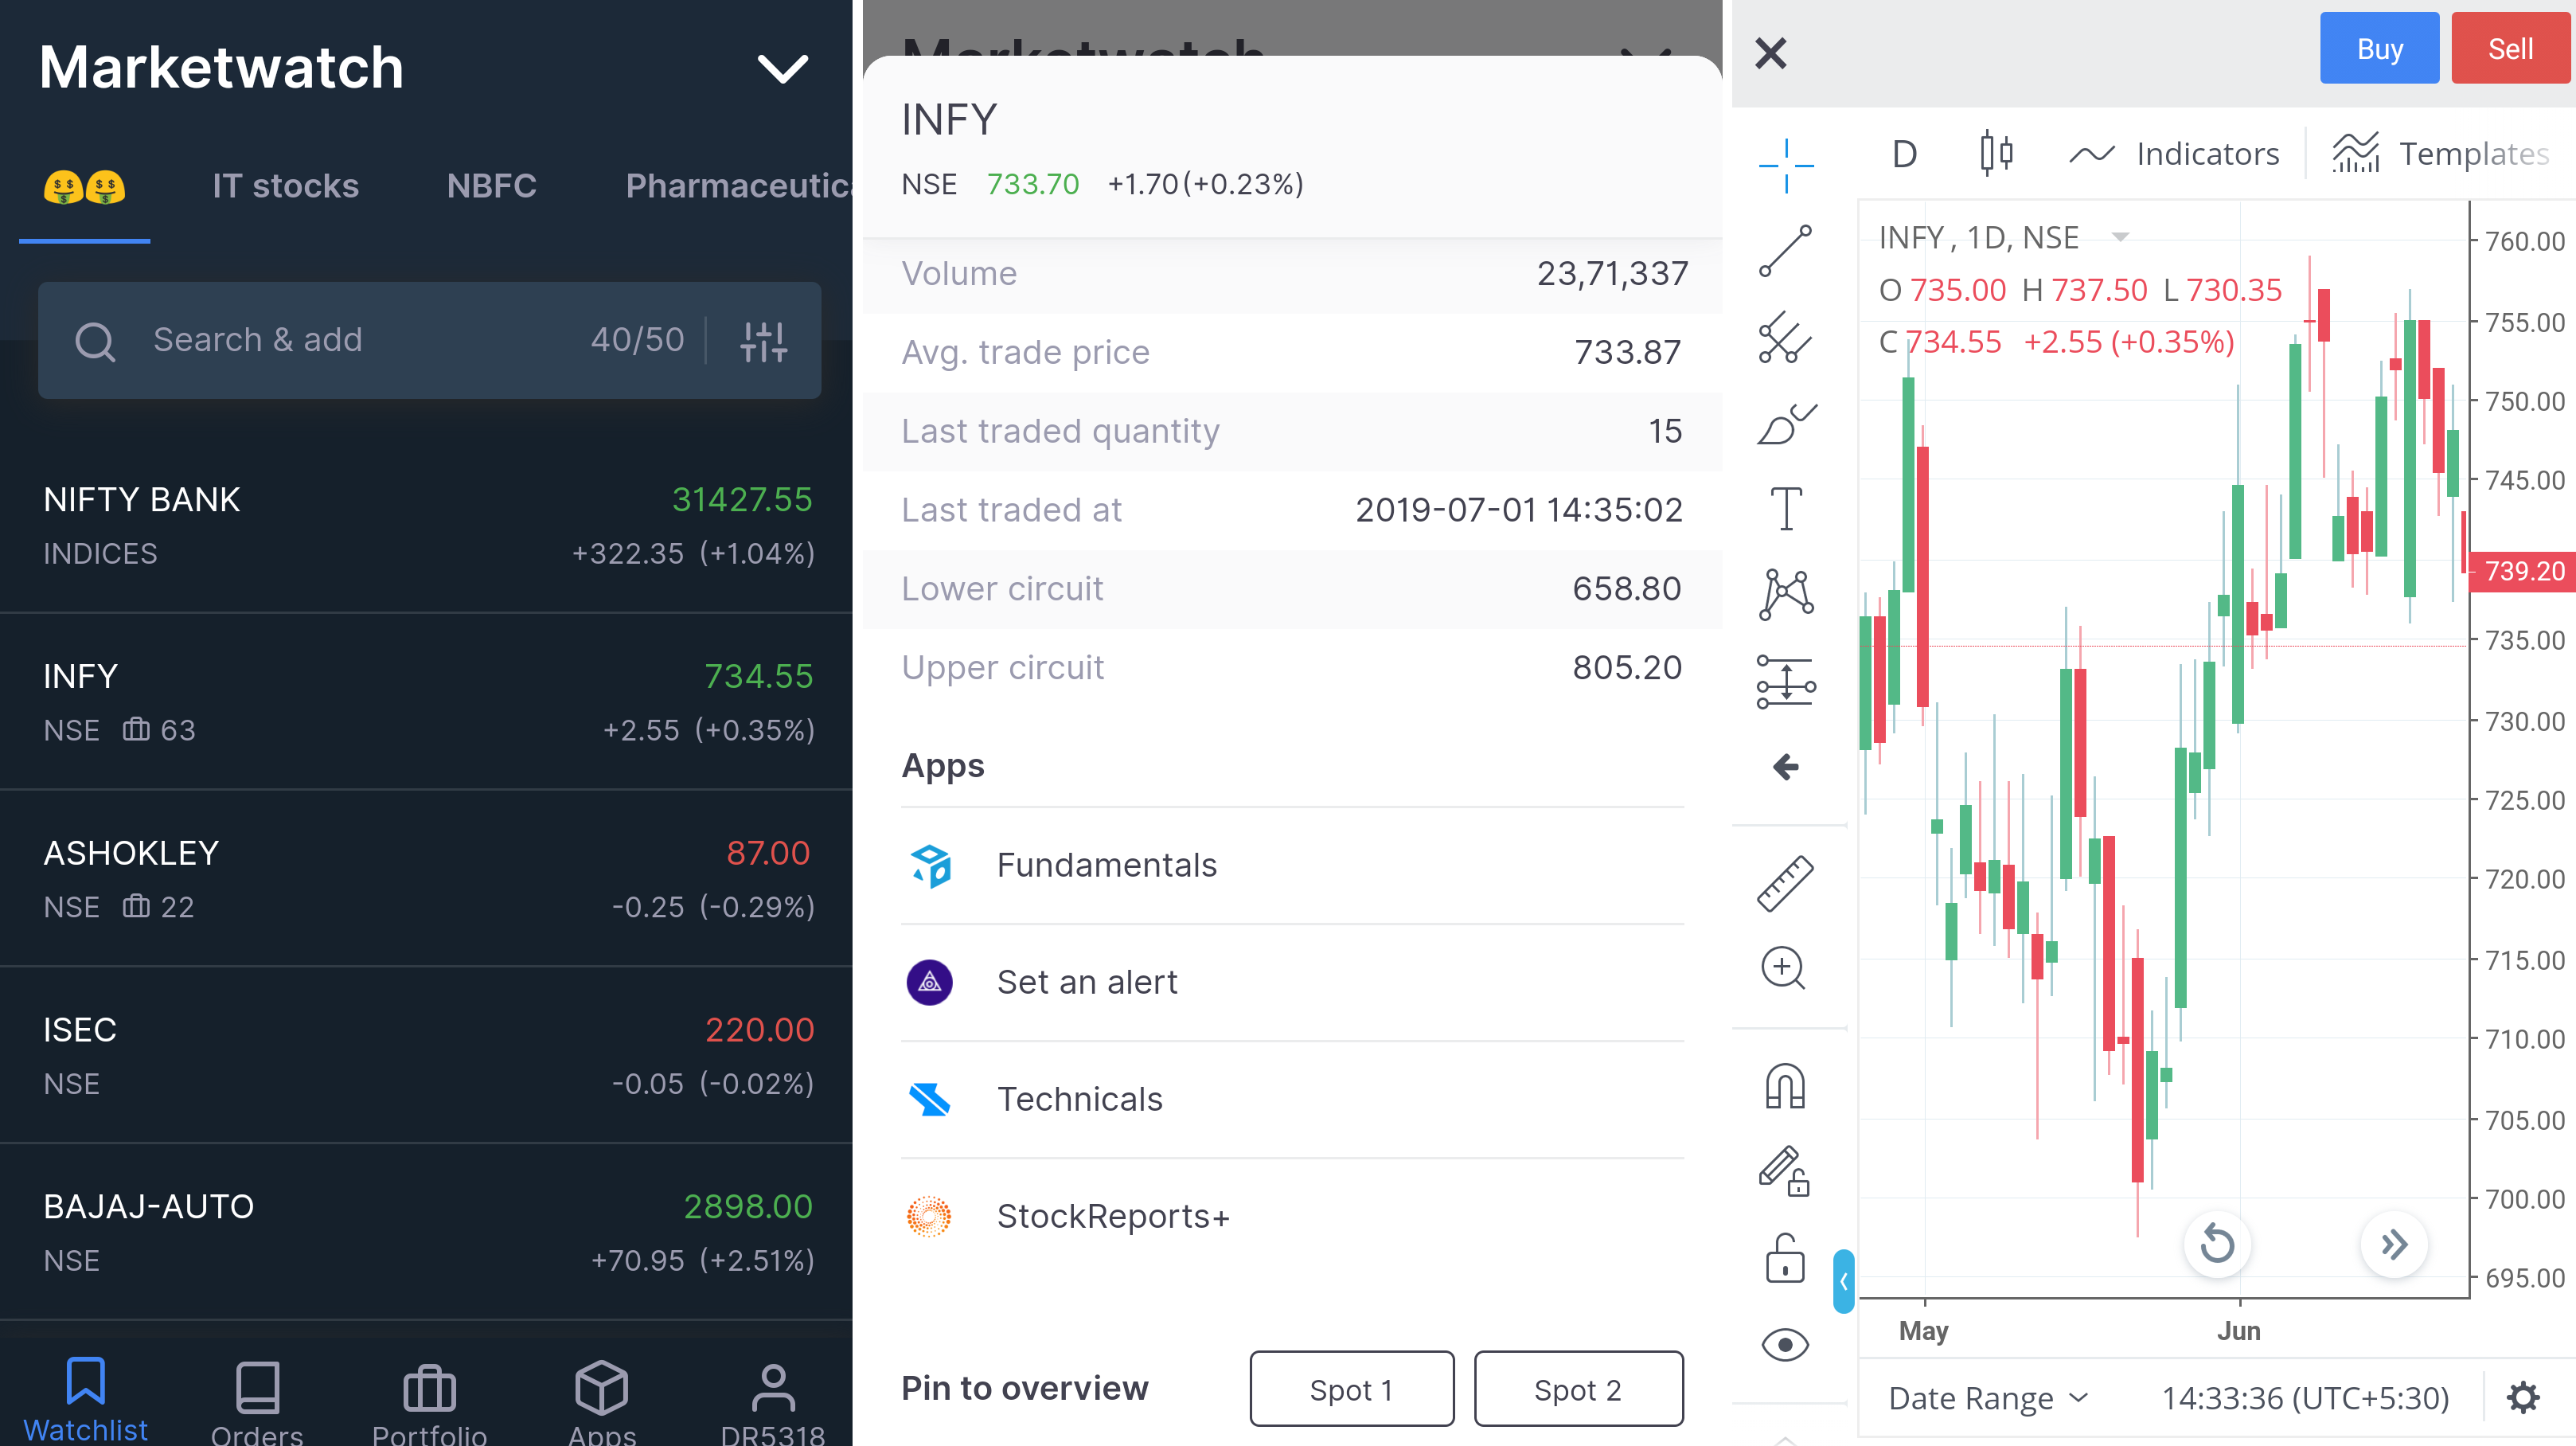Viewport: 2576px width, 1446px height.
Task: Click the Volume value 23,71,337
Action: tap(1612, 273)
